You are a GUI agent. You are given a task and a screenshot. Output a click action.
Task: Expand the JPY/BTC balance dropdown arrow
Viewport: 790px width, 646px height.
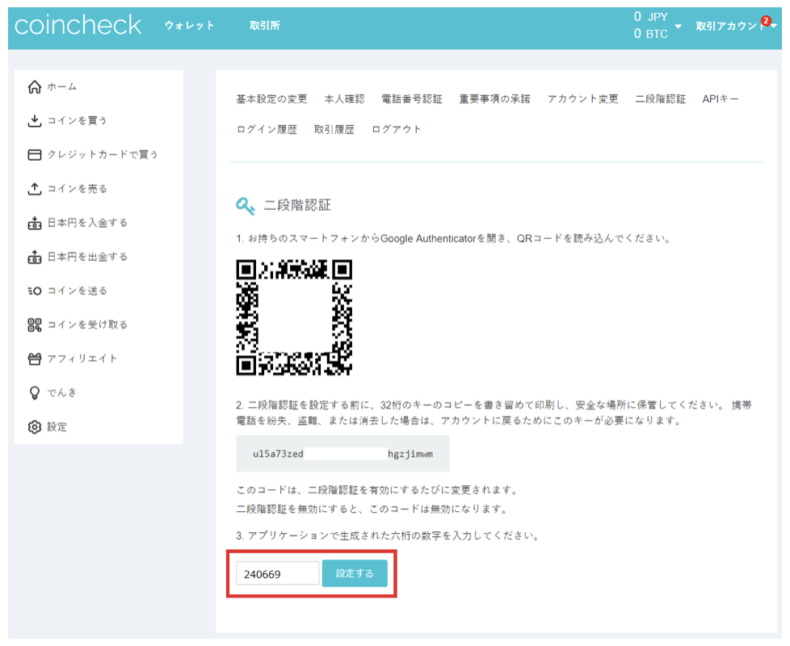678,26
